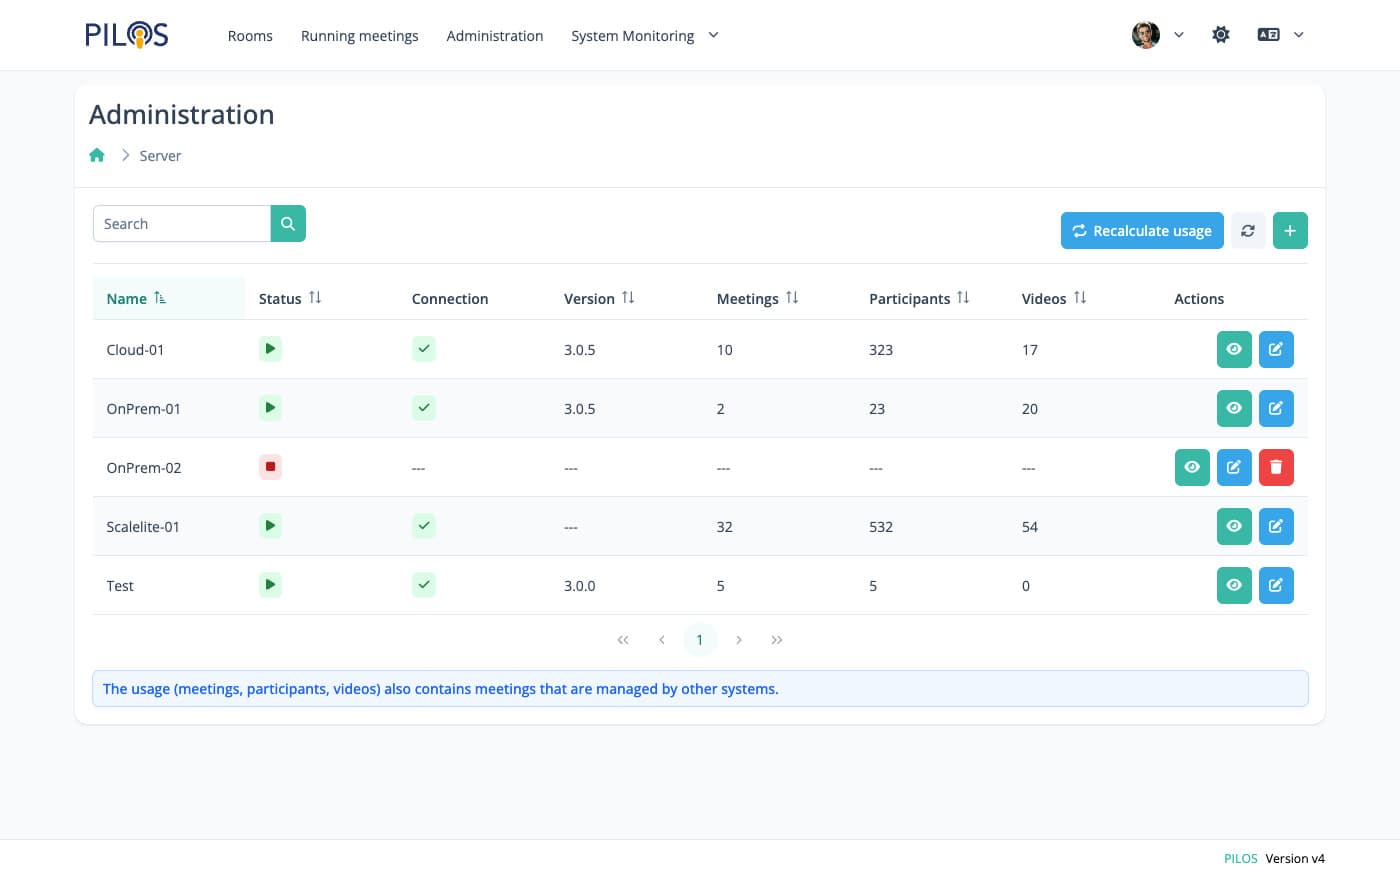Open the user avatar menu

point(1157,35)
